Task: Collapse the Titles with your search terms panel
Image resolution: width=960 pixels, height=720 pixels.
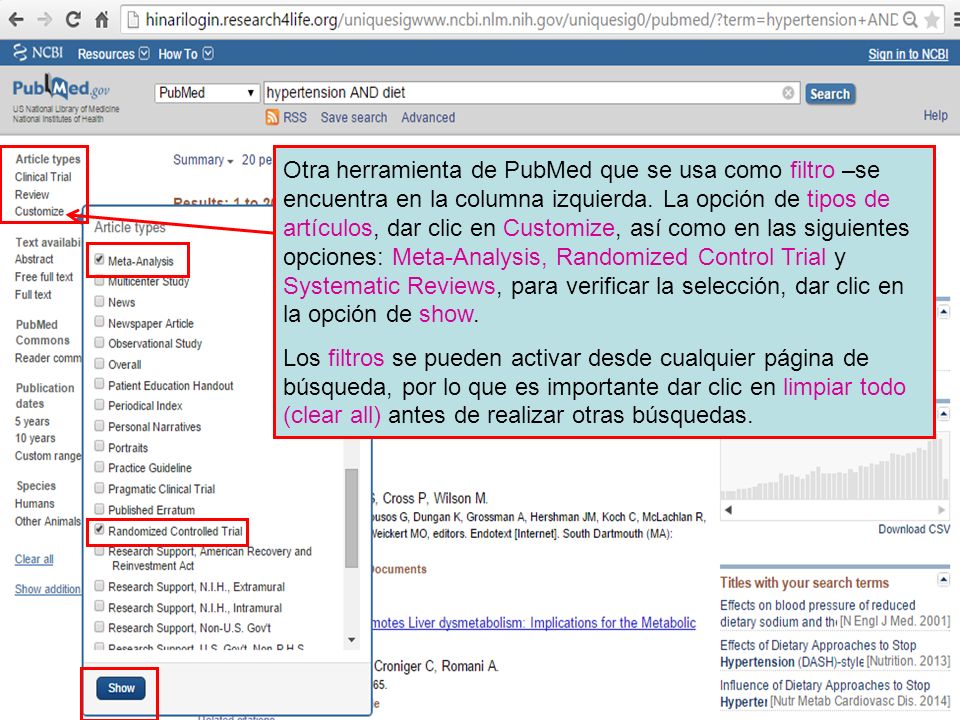Action: 943,579
